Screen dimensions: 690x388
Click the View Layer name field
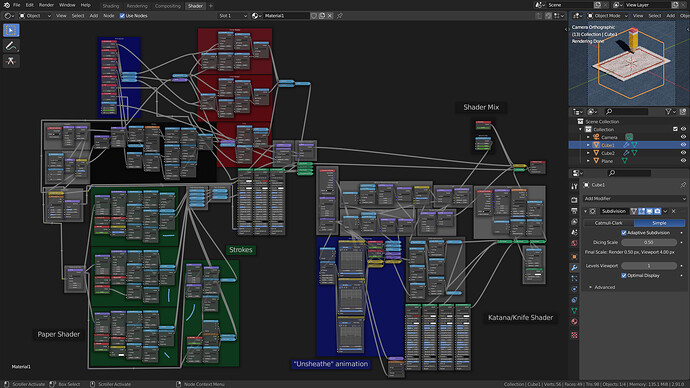[647, 5]
